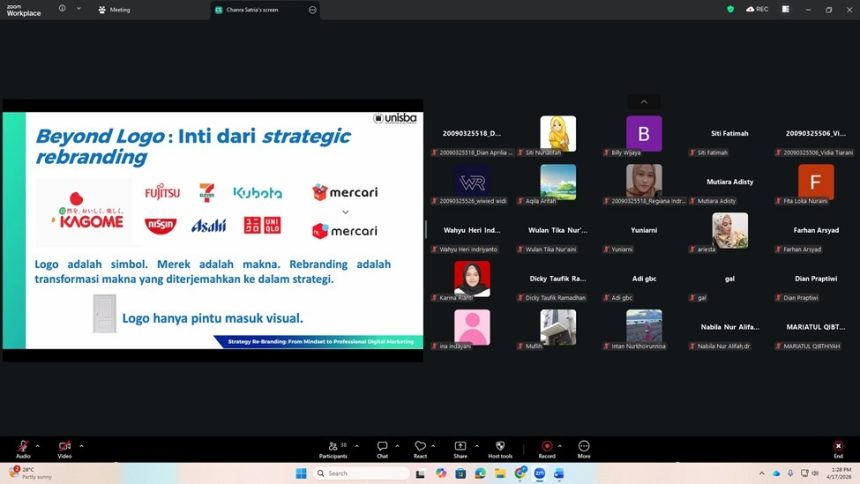Click Dian Praptiwi participant name

(x=816, y=279)
